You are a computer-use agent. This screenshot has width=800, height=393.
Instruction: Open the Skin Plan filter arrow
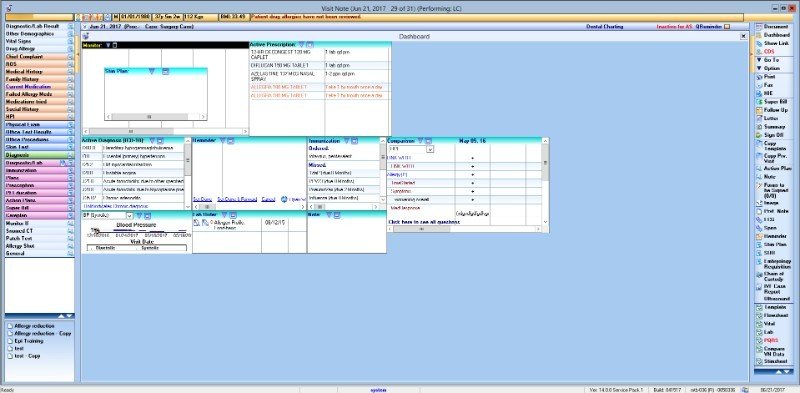coord(152,71)
